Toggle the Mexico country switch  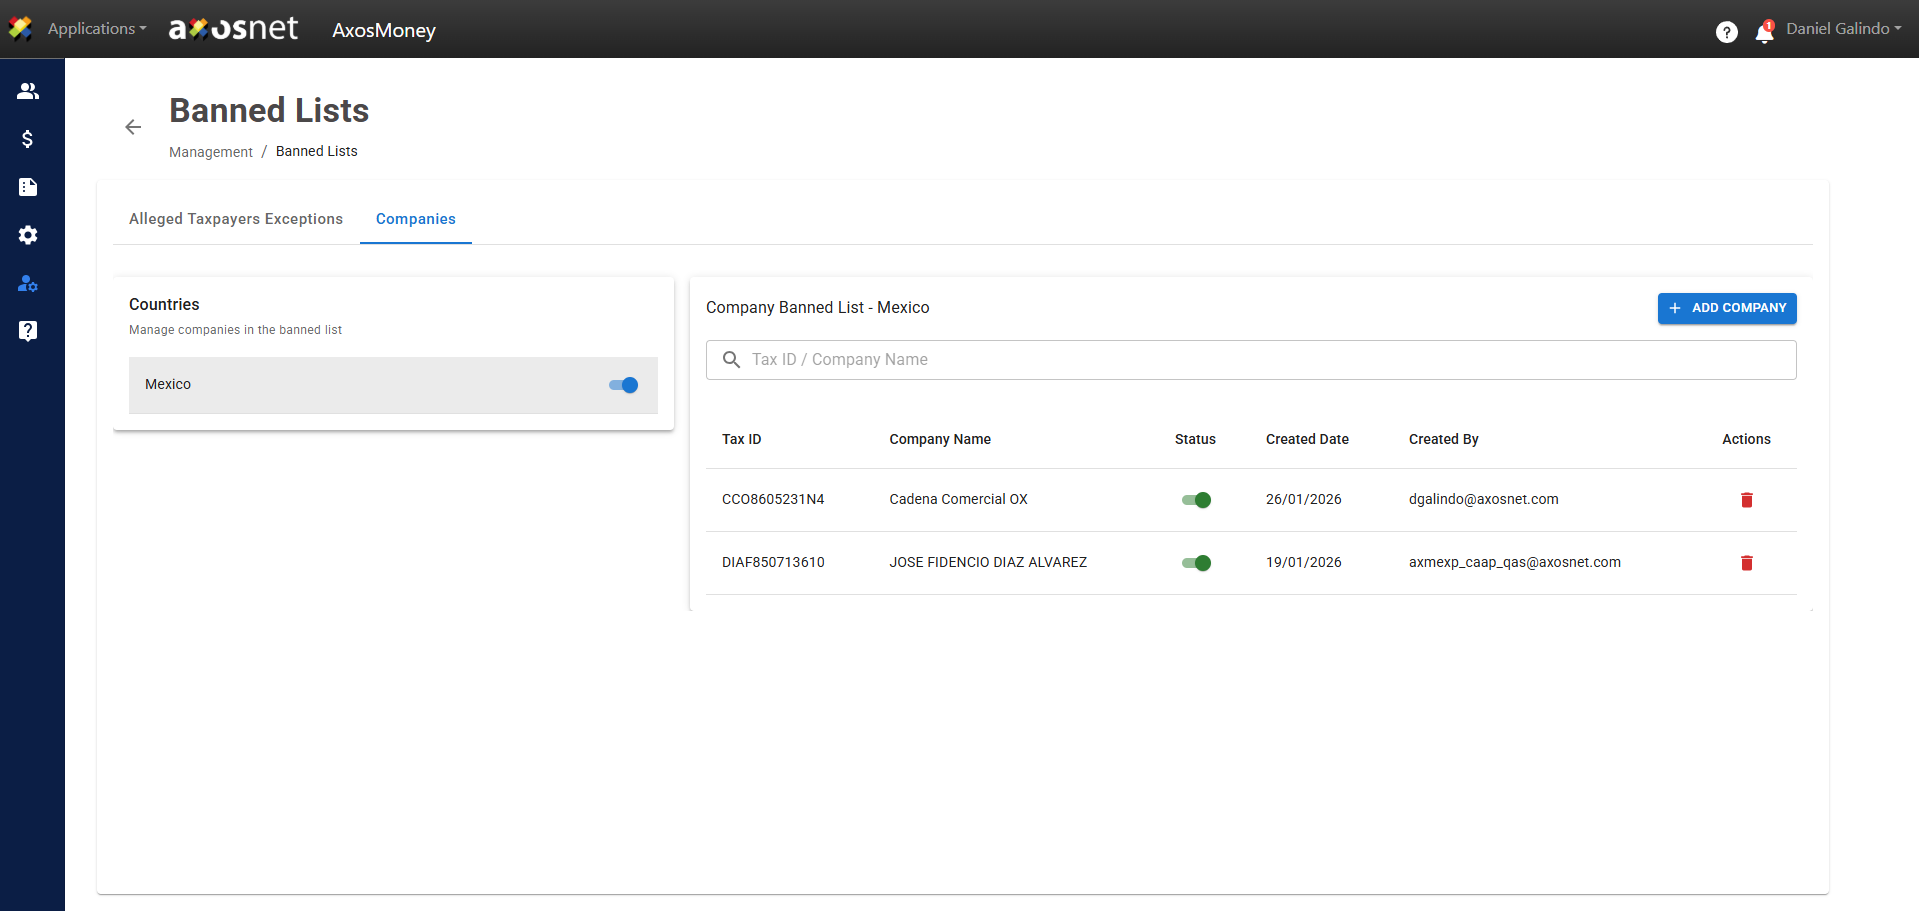pos(623,385)
